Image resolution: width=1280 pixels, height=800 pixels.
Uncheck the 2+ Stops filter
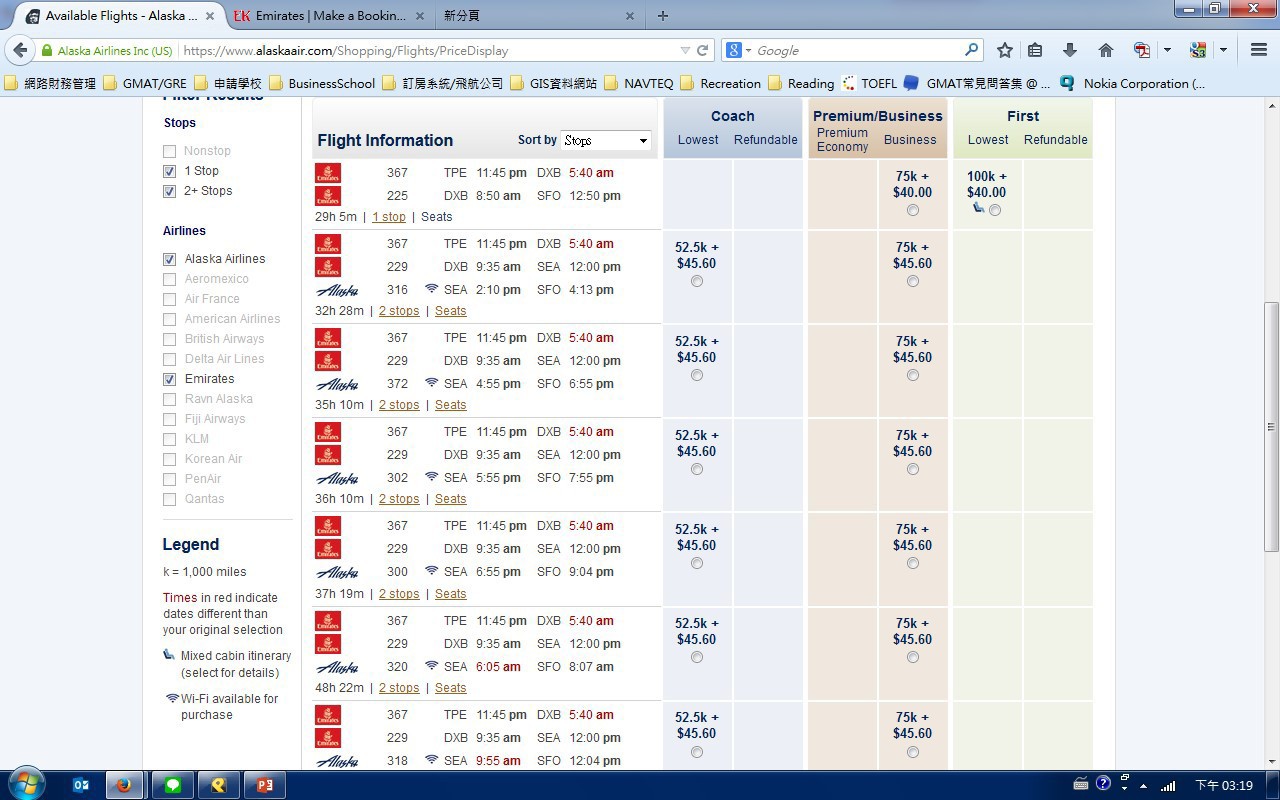[x=169, y=191]
